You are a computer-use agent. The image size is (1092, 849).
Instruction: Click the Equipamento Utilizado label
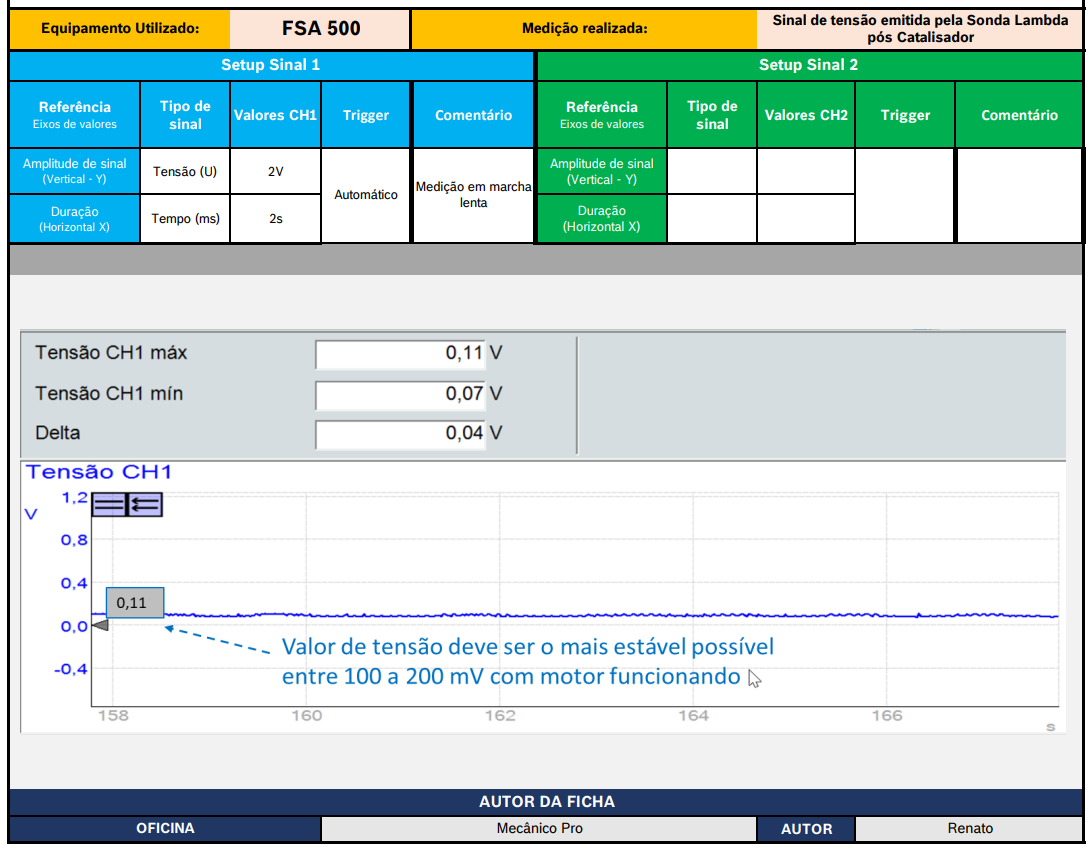120,29
